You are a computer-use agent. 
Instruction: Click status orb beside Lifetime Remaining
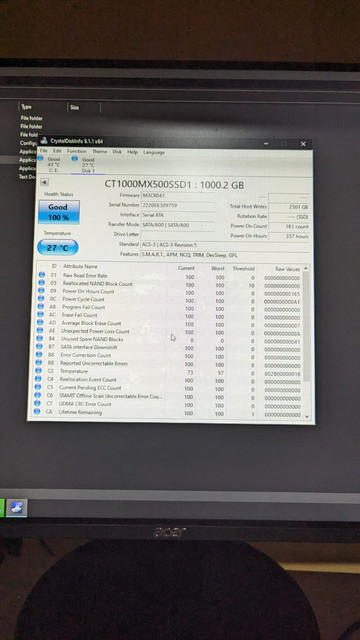point(37,412)
